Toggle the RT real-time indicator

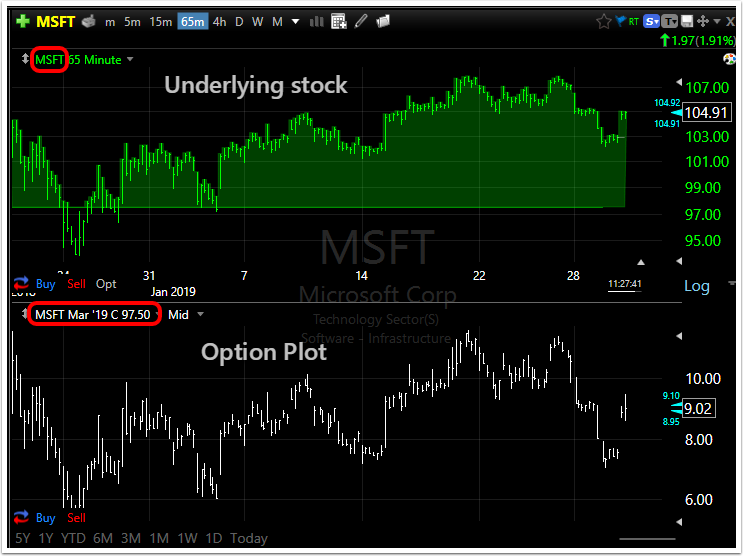pos(634,21)
